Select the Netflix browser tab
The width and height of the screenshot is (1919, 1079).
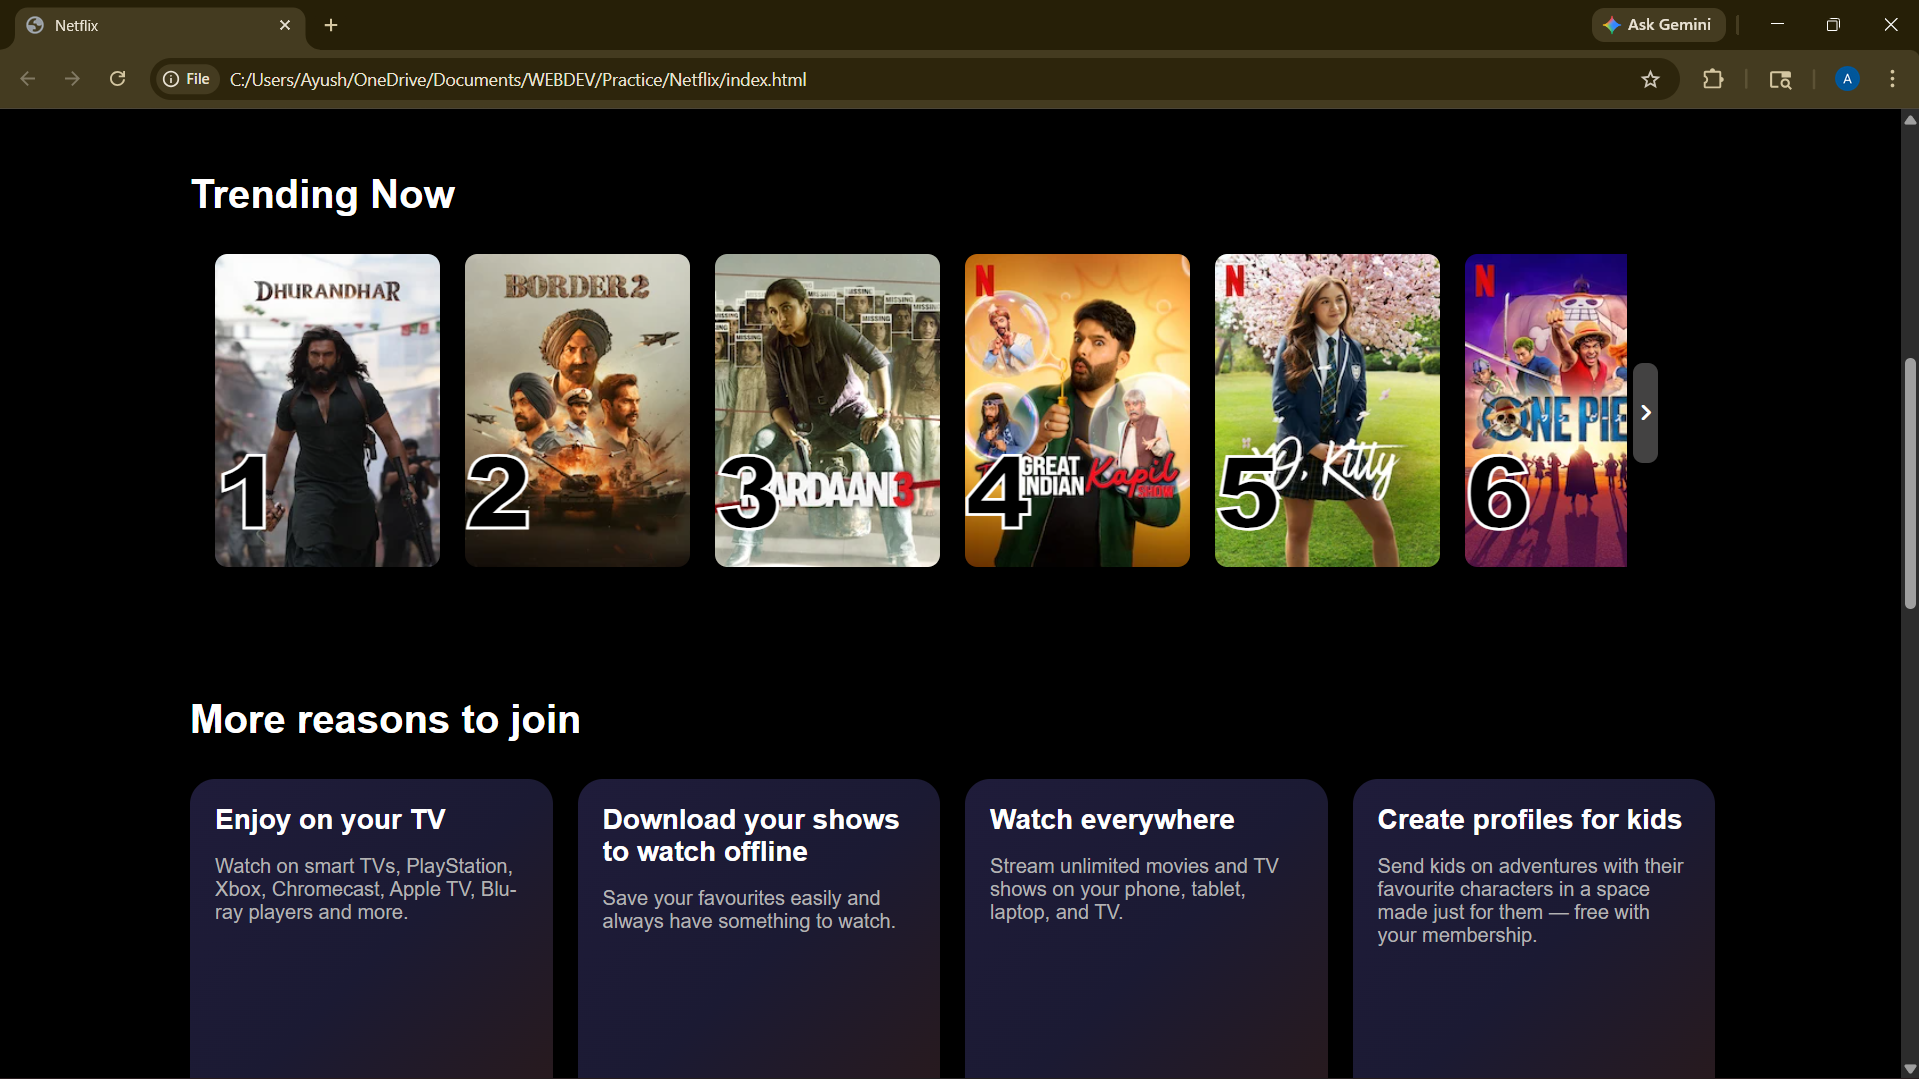tap(150, 25)
